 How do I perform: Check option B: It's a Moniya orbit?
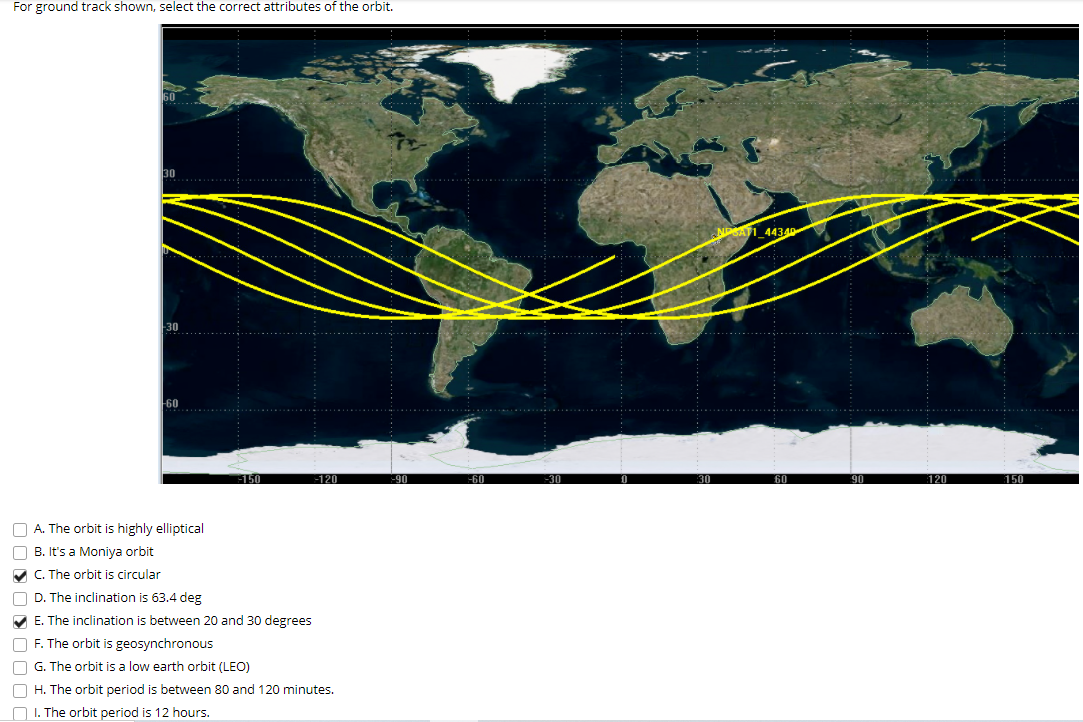[x=20, y=552]
